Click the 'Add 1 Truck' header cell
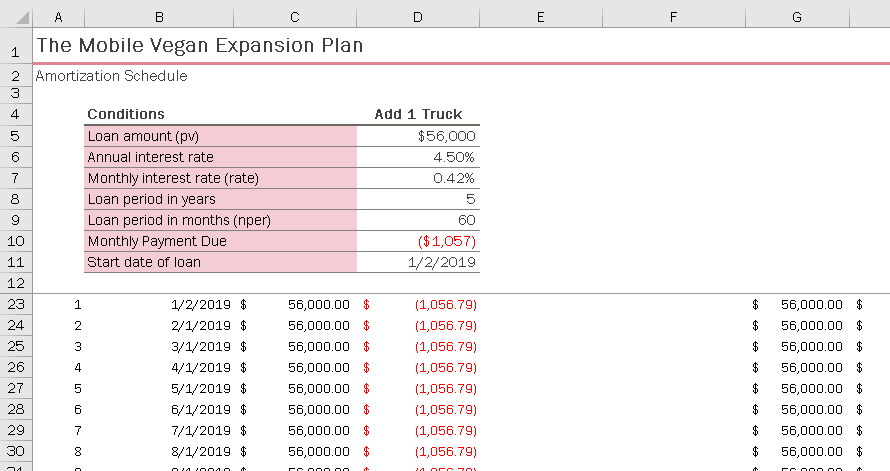Screen dimensions: 890x471 pyautogui.click(x=418, y=114)
